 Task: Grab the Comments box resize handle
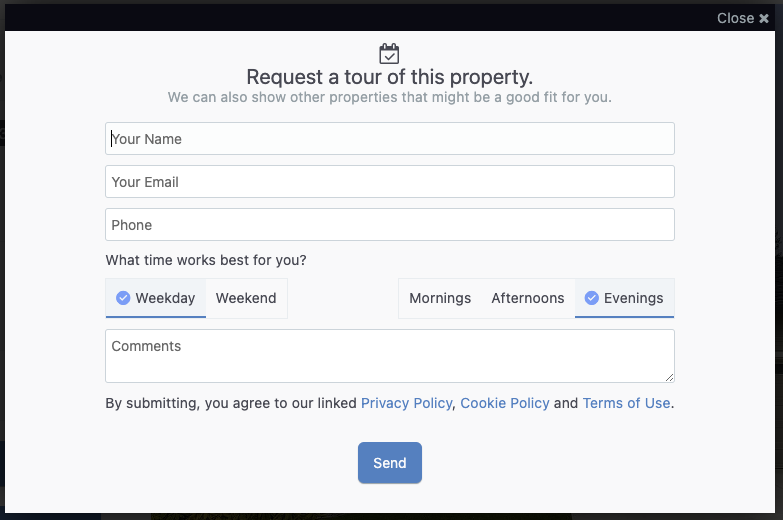[670, 378]
